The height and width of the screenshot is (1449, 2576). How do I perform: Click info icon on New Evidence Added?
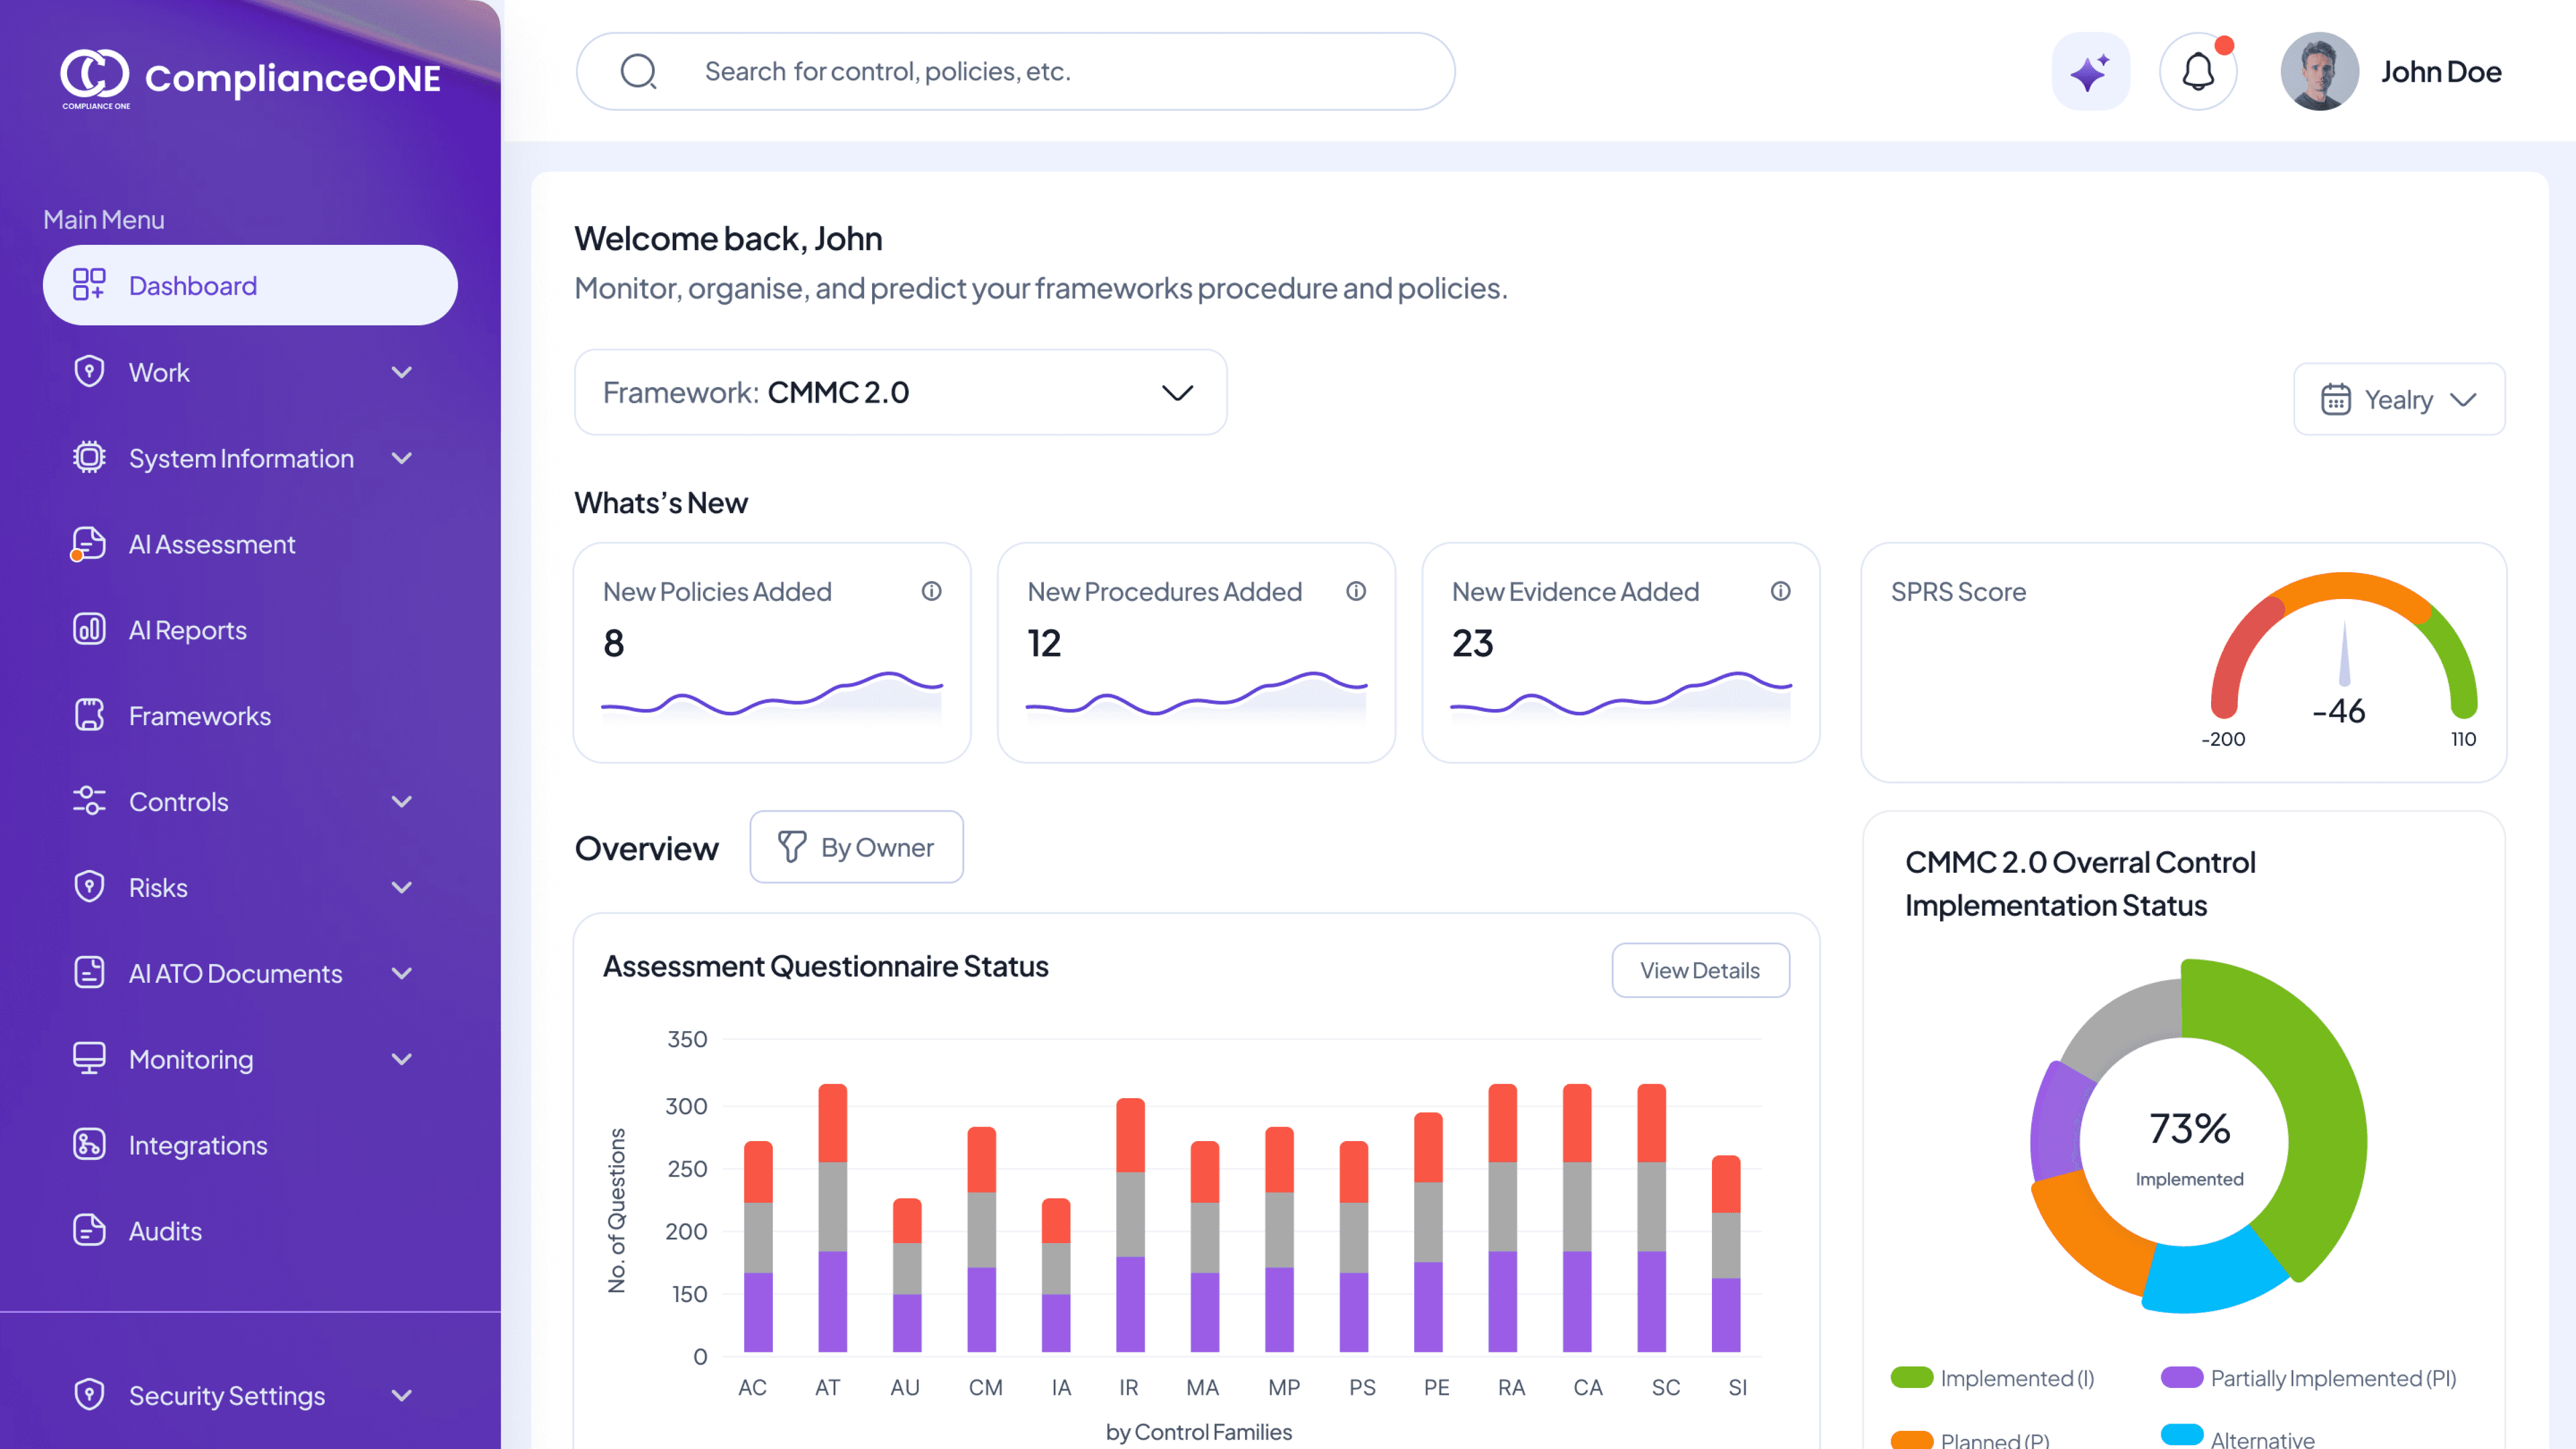coord(1780,591)
